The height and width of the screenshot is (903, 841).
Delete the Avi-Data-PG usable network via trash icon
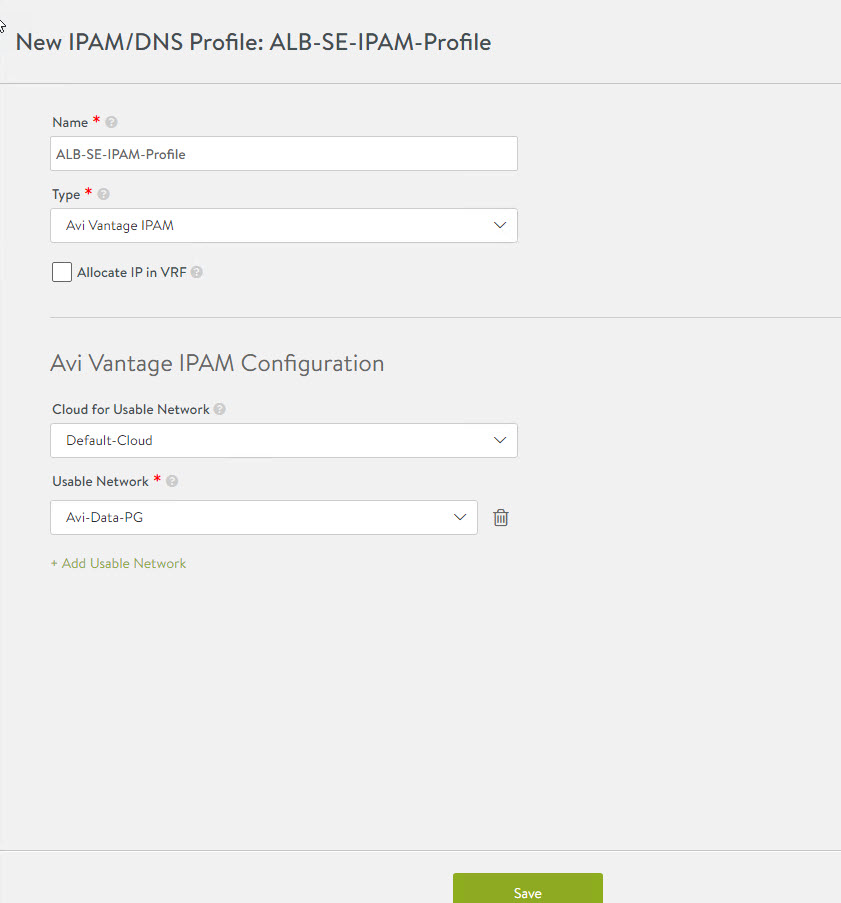[x=501, y=518]
